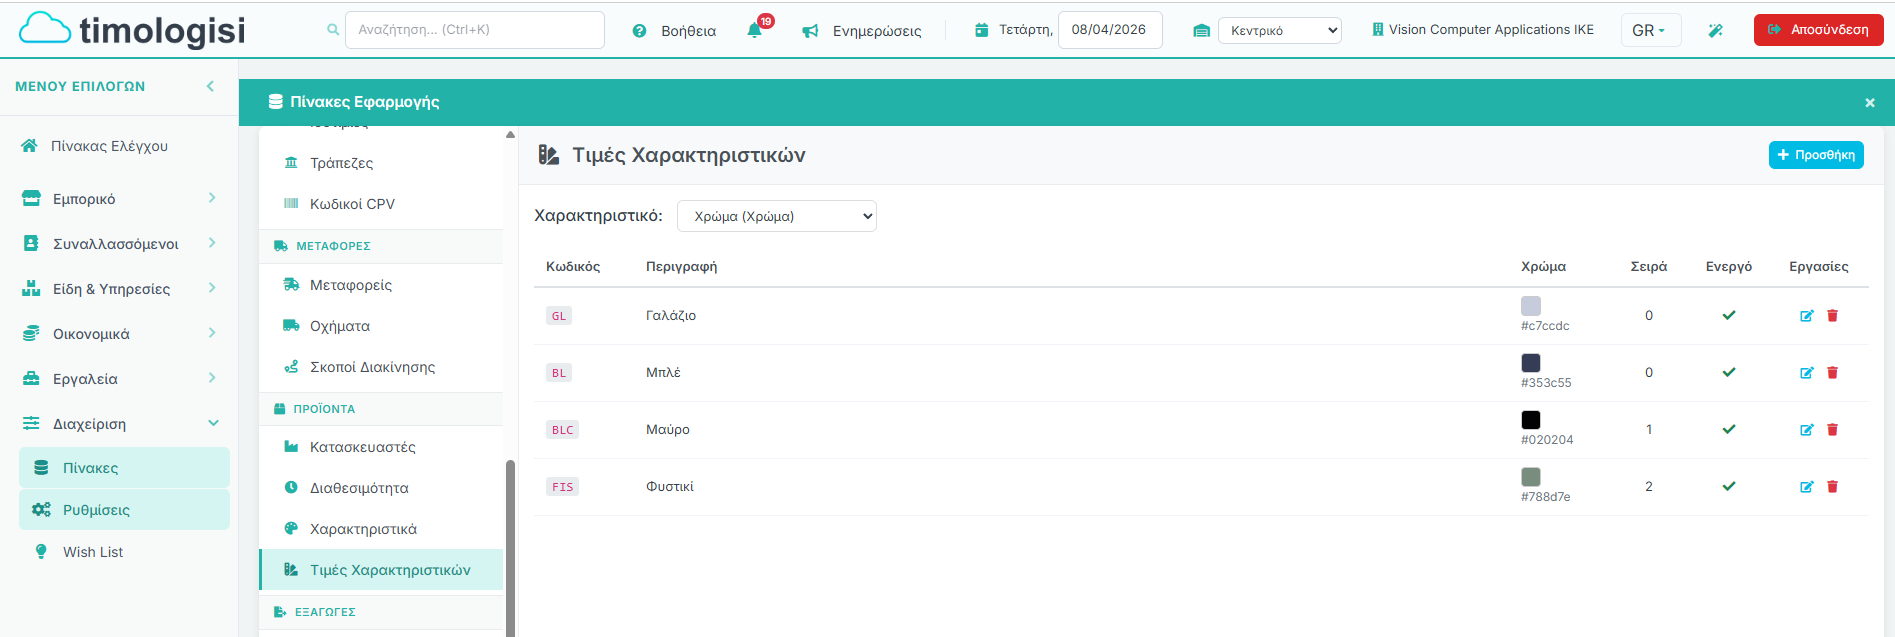This screenshot has width=1895, height=637.
Task: Edit the Γαλάζιο row
Action: point(1806,316)
